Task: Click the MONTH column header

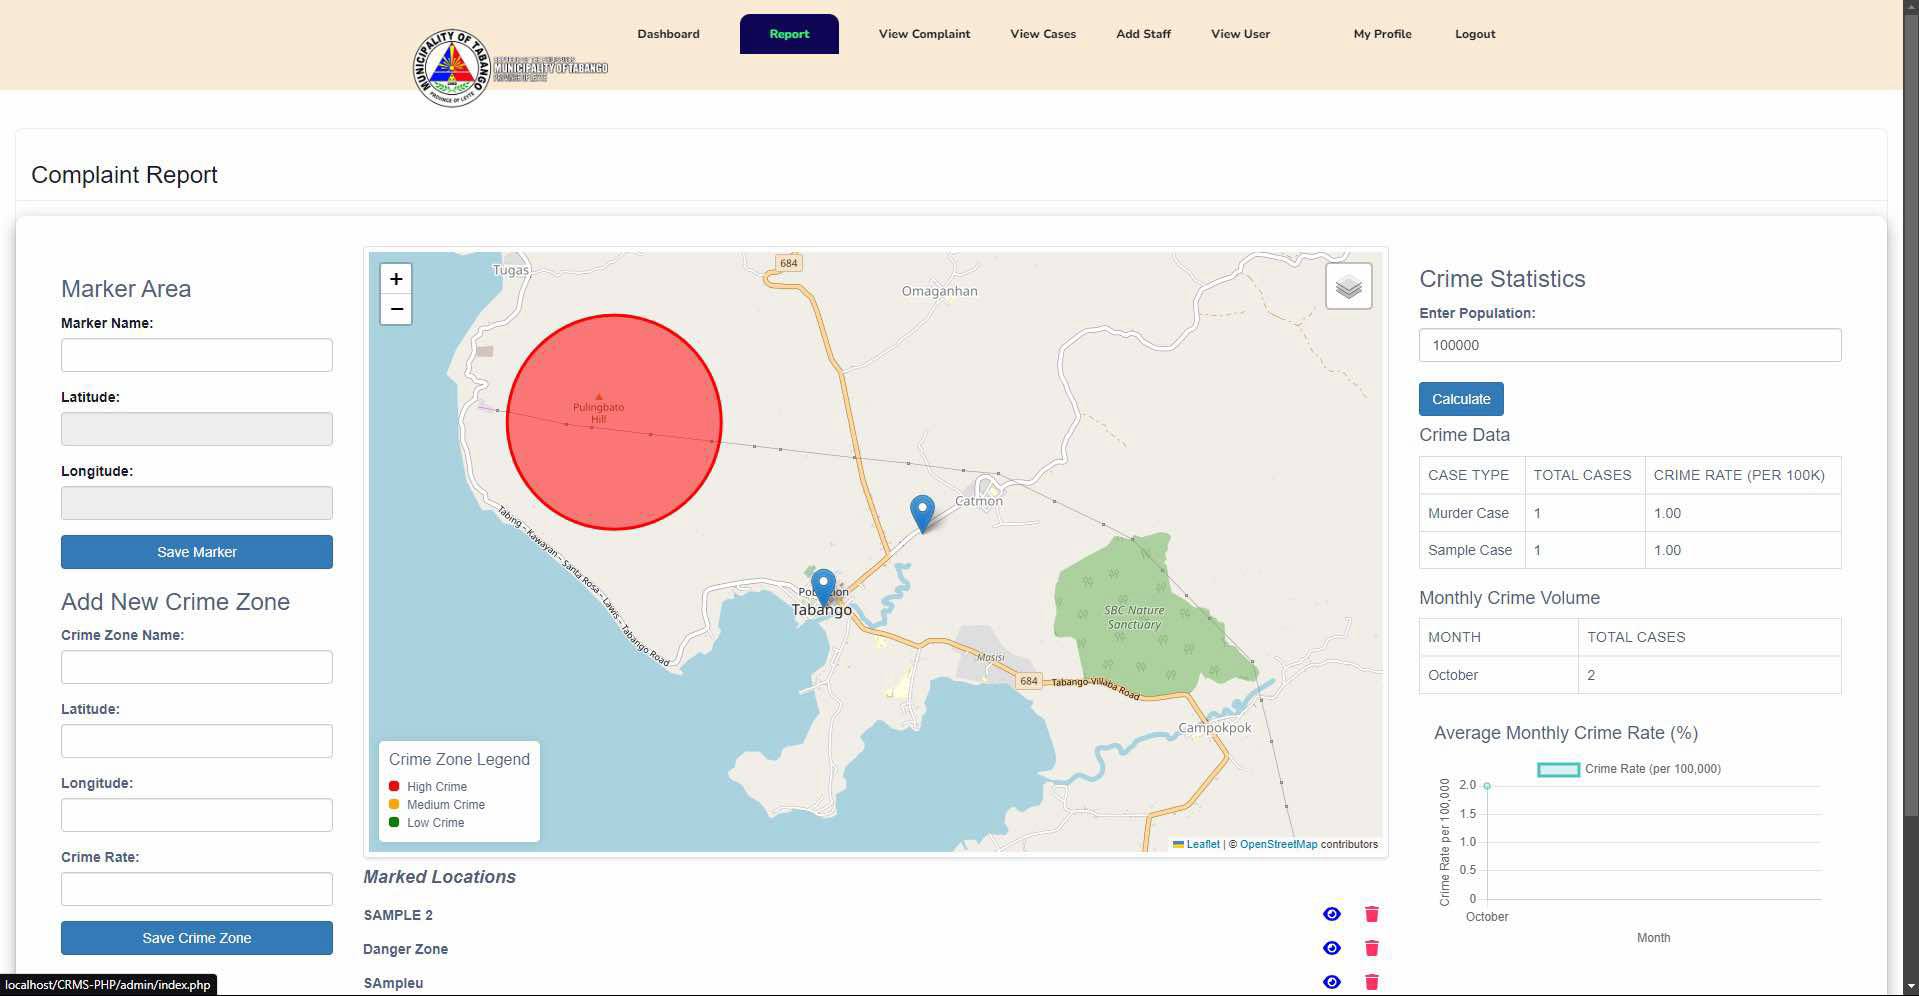Action: (x=1499, y=637)
